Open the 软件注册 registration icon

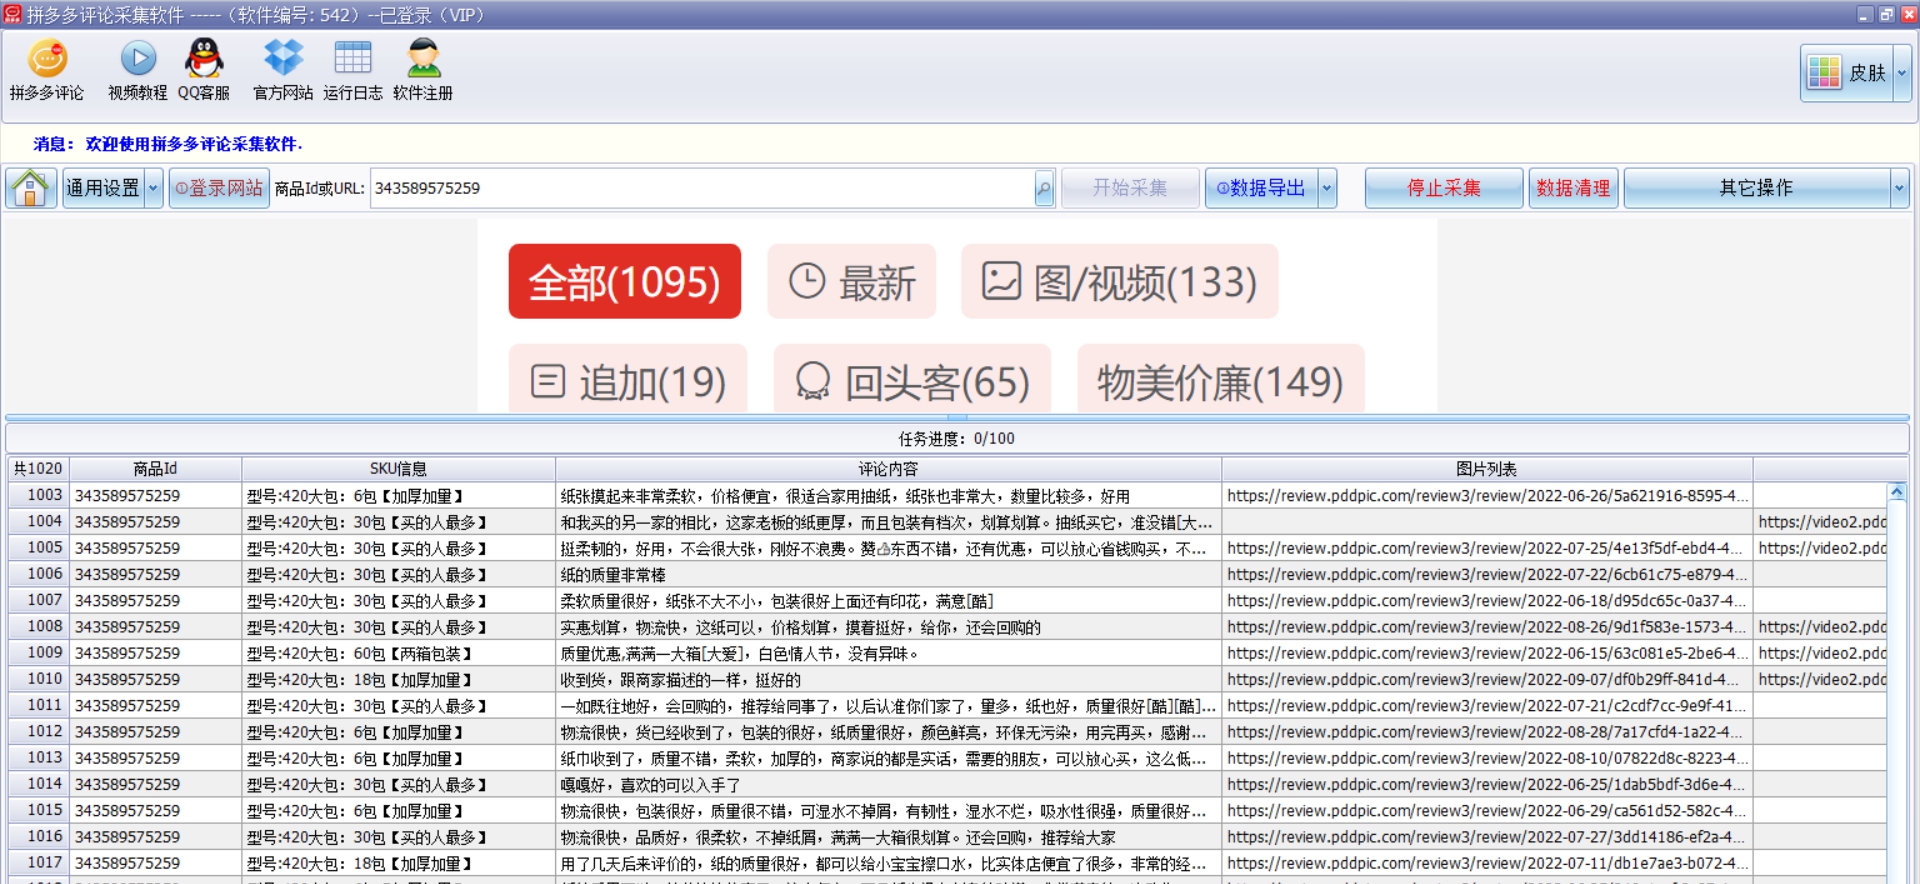coord(423,70)
